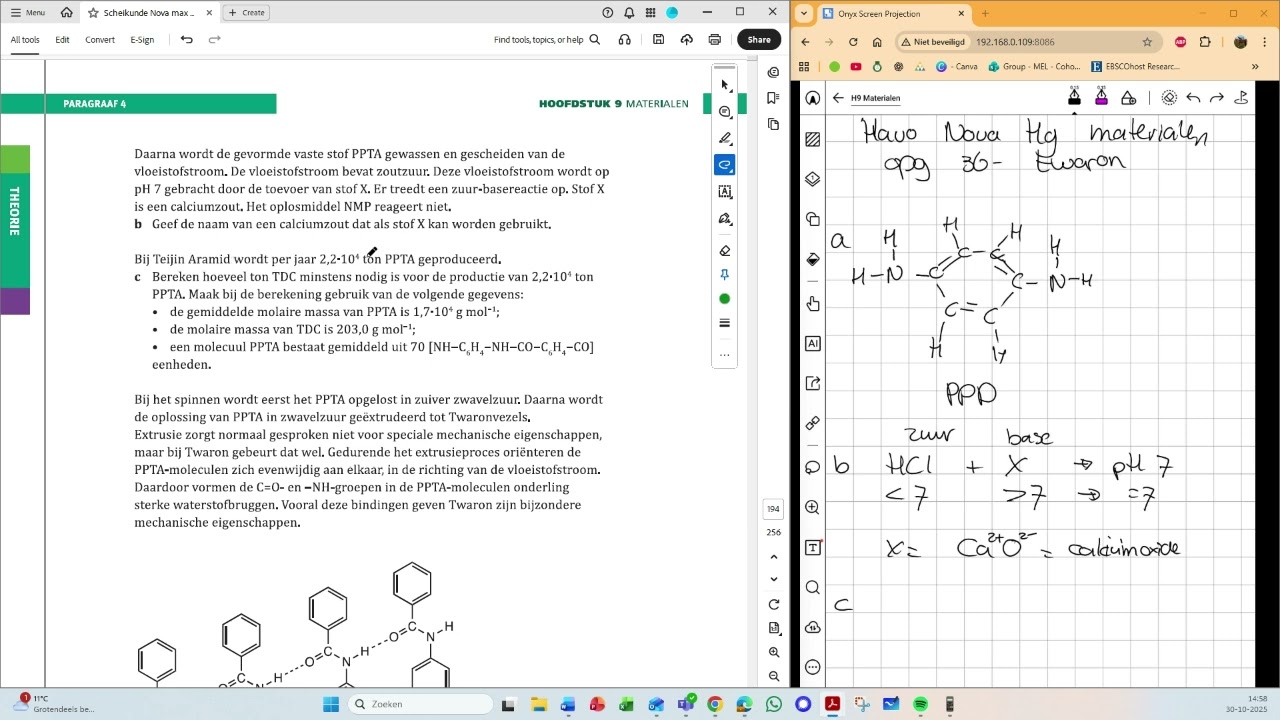Expand more tools with the three dots
1280x720 pixels.
pos(725,354)
